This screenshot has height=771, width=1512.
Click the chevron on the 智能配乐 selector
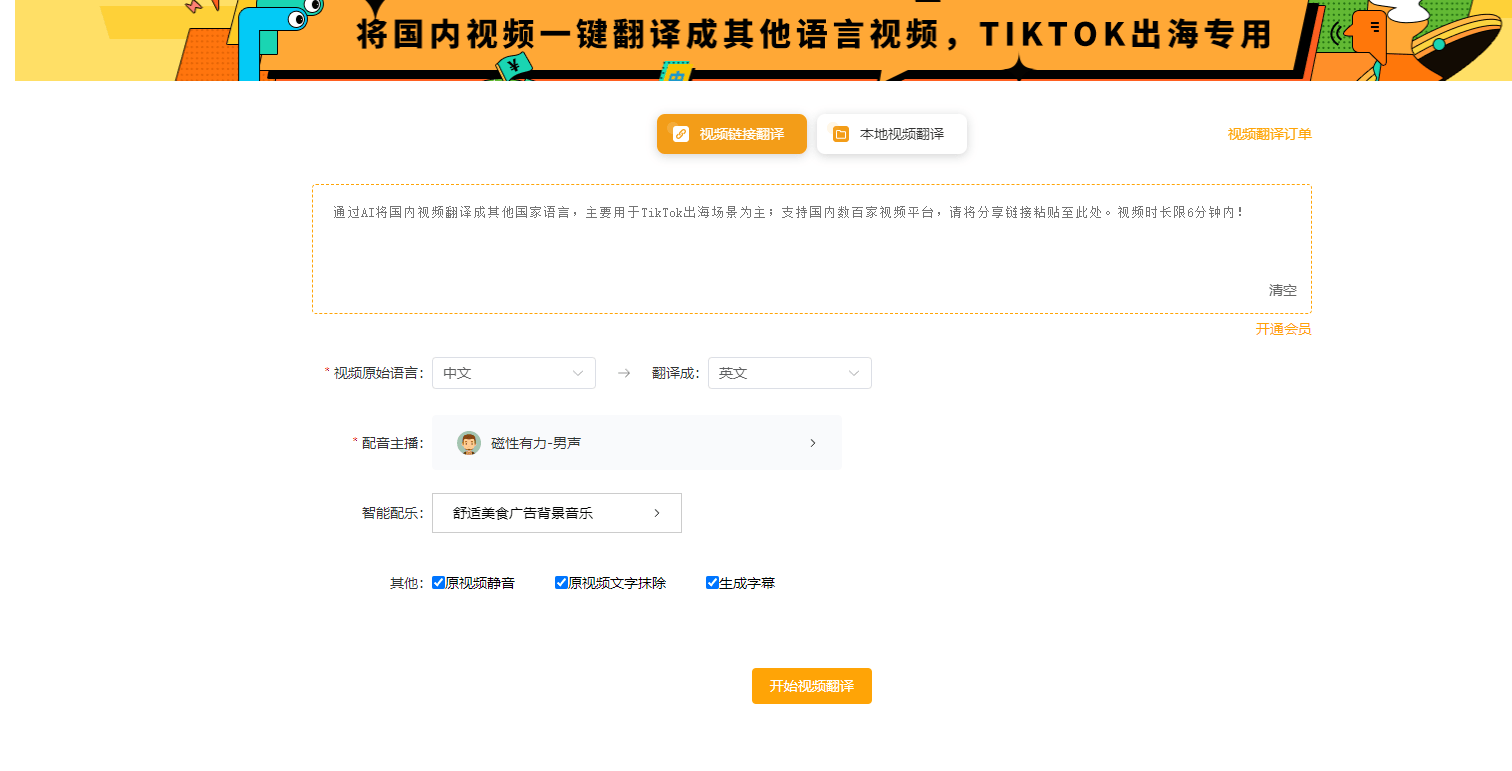tap(657, 512)
